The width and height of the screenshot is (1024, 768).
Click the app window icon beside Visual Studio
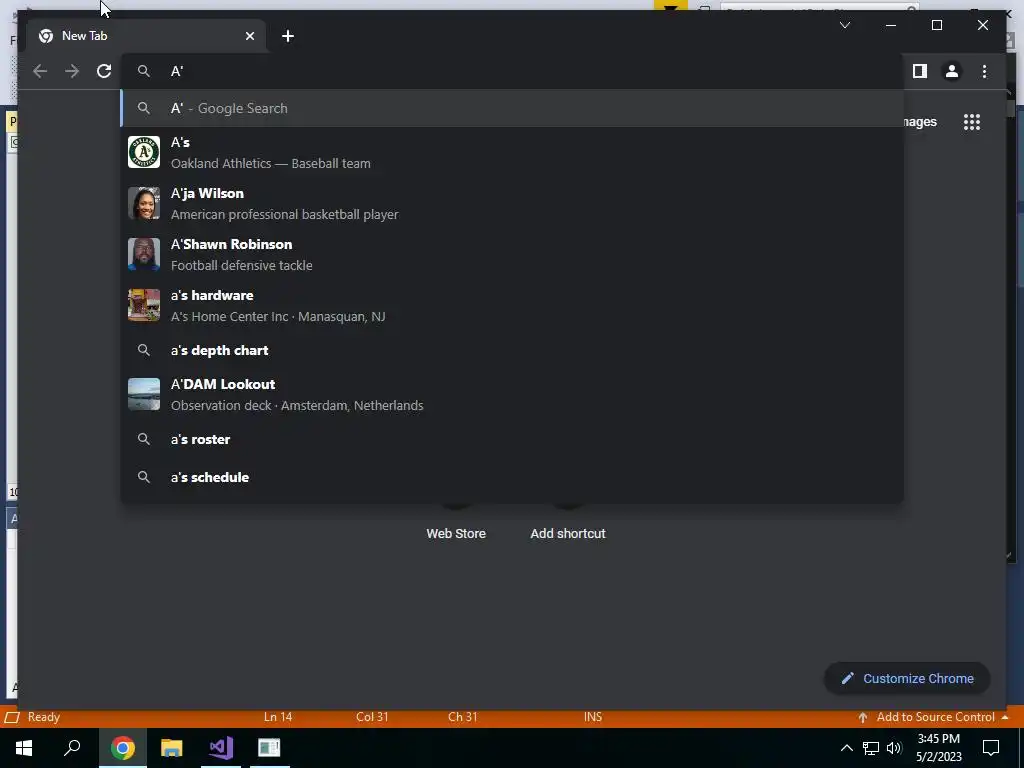tap(269, 748)
